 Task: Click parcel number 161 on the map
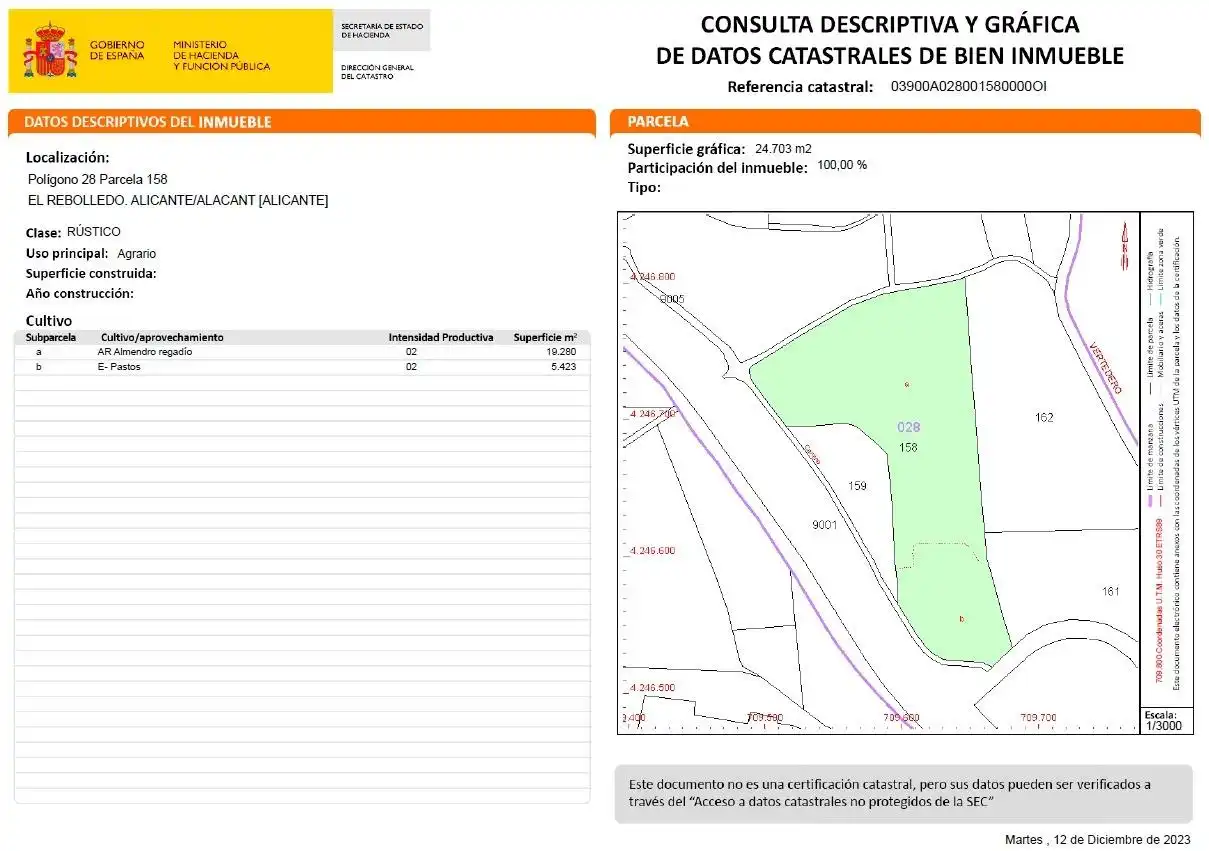click(x=1110, y=592)
